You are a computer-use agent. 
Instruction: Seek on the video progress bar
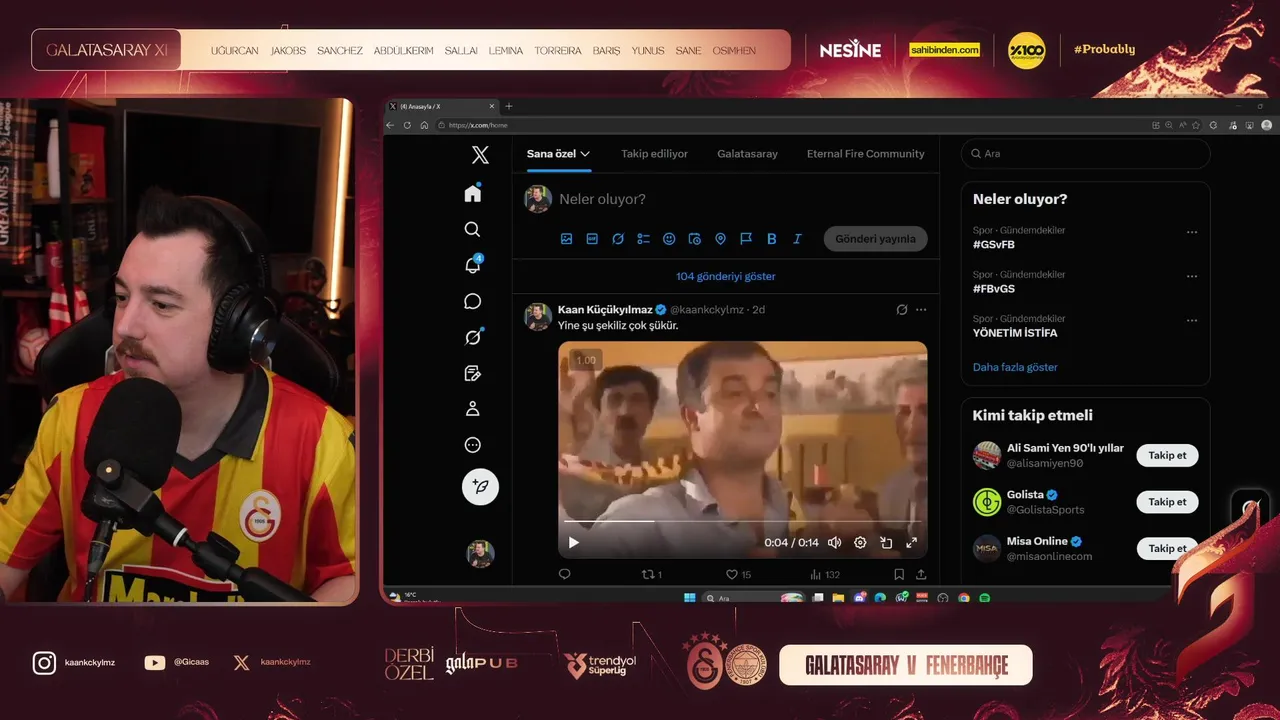point(741,522)
